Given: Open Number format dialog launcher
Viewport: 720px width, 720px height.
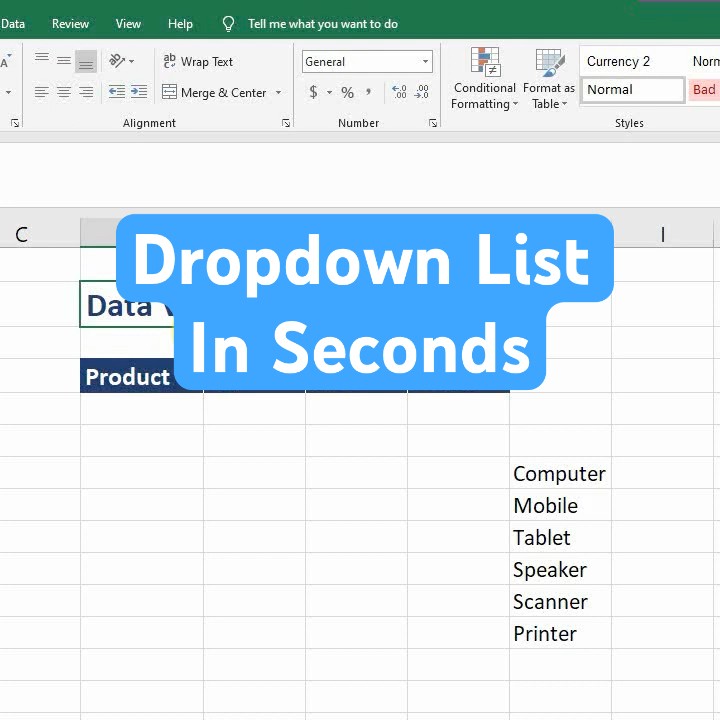Looking at the screenshot, I should [433, 123].
